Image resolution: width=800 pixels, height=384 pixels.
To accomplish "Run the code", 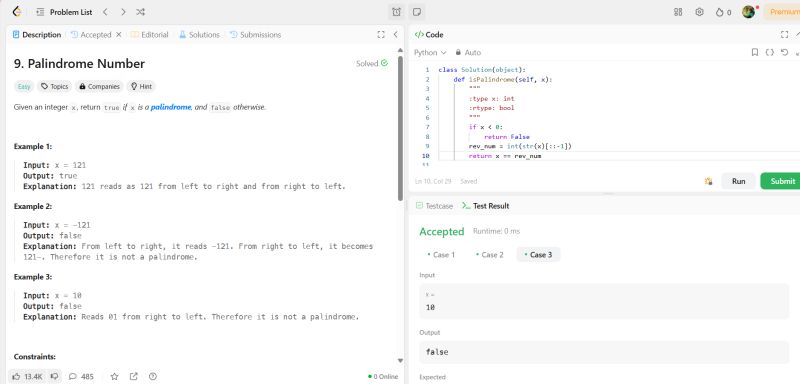I will pyautogui.click(x=738, y=181).
